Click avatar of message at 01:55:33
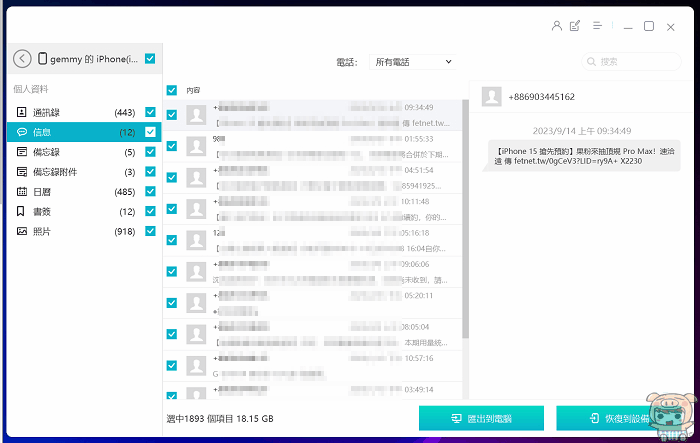Viewport: 700px width, 443px height. (196, 146)
